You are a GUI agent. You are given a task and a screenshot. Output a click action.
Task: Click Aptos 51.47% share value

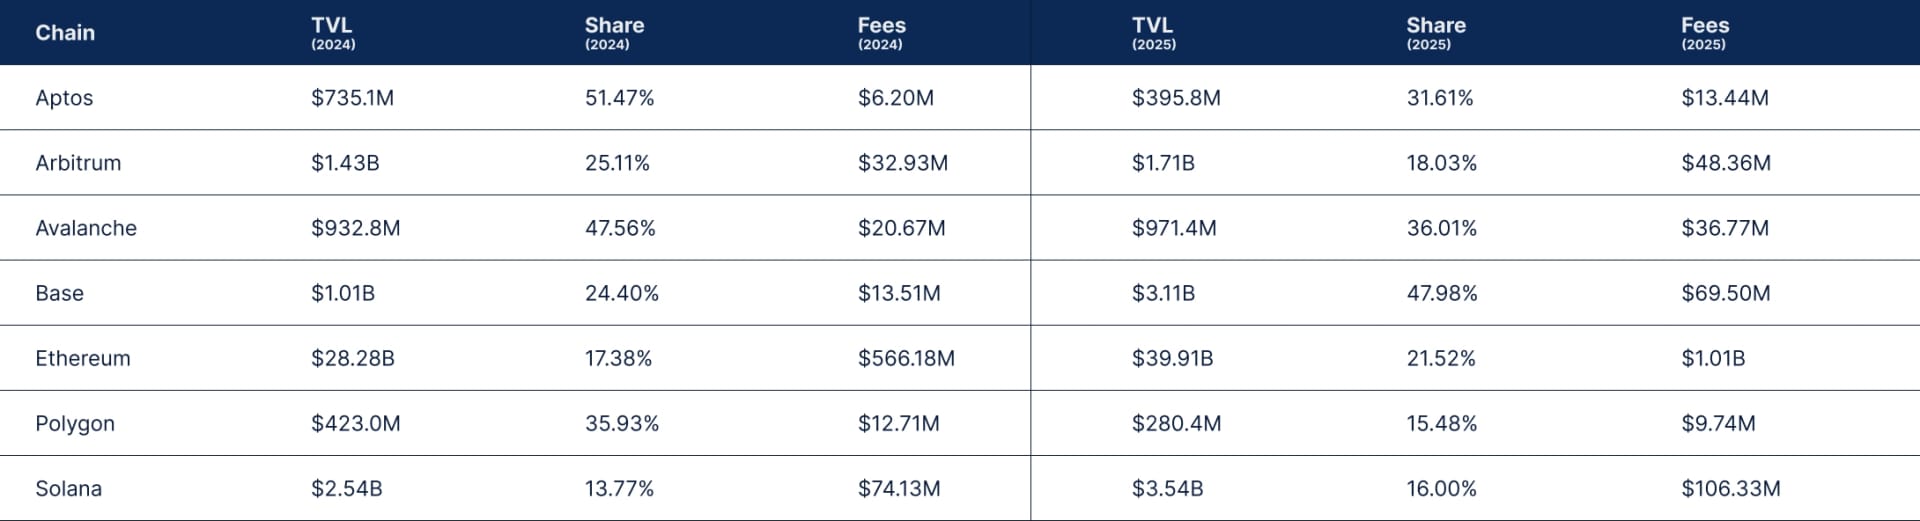619,98
